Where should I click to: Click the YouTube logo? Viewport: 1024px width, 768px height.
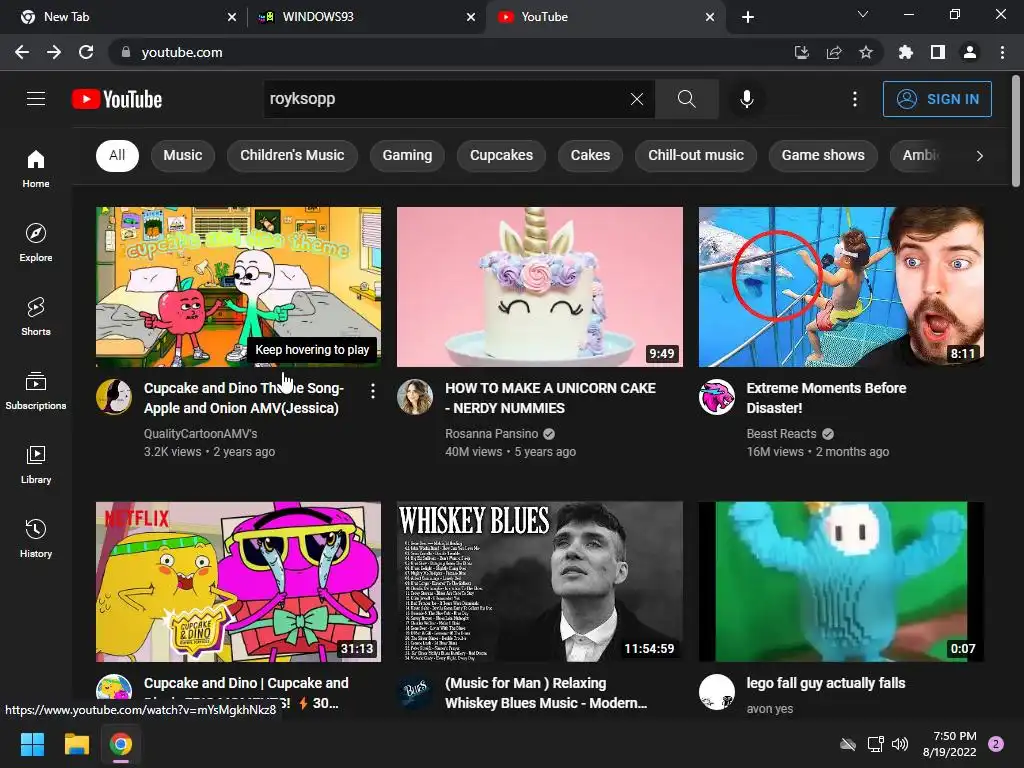(x=117, y=99)
